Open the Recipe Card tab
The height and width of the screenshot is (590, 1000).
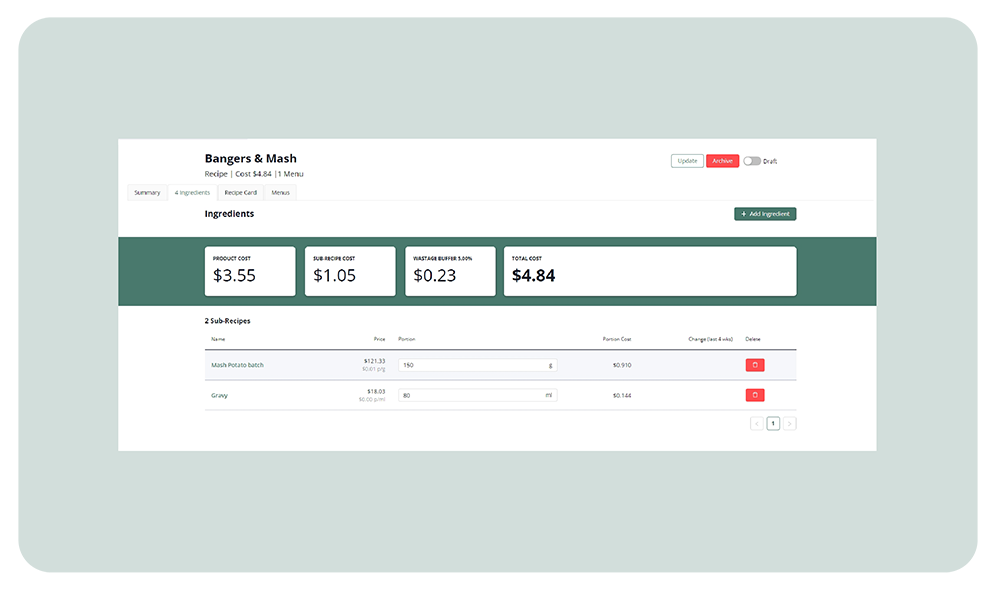point(240,192)
